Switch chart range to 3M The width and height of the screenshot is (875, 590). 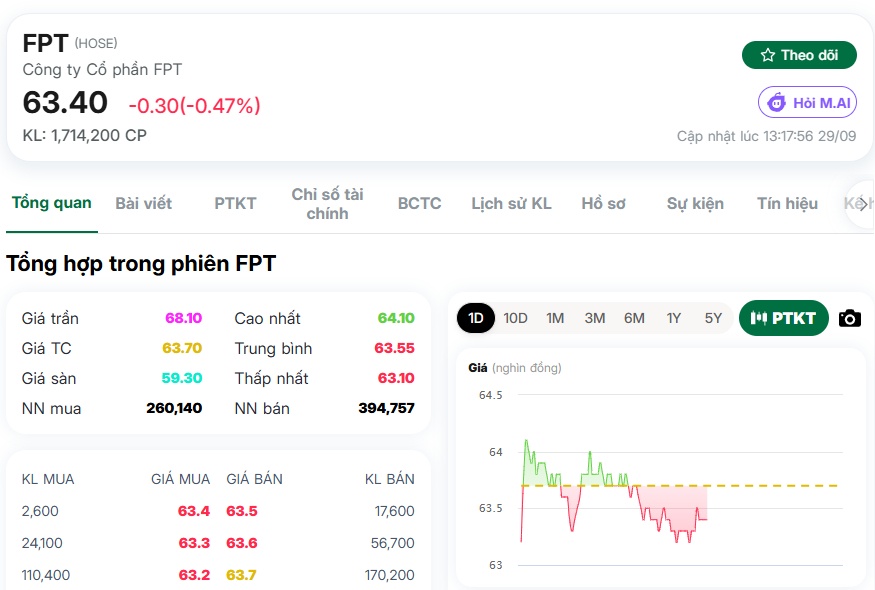click(x=594, y=318)
